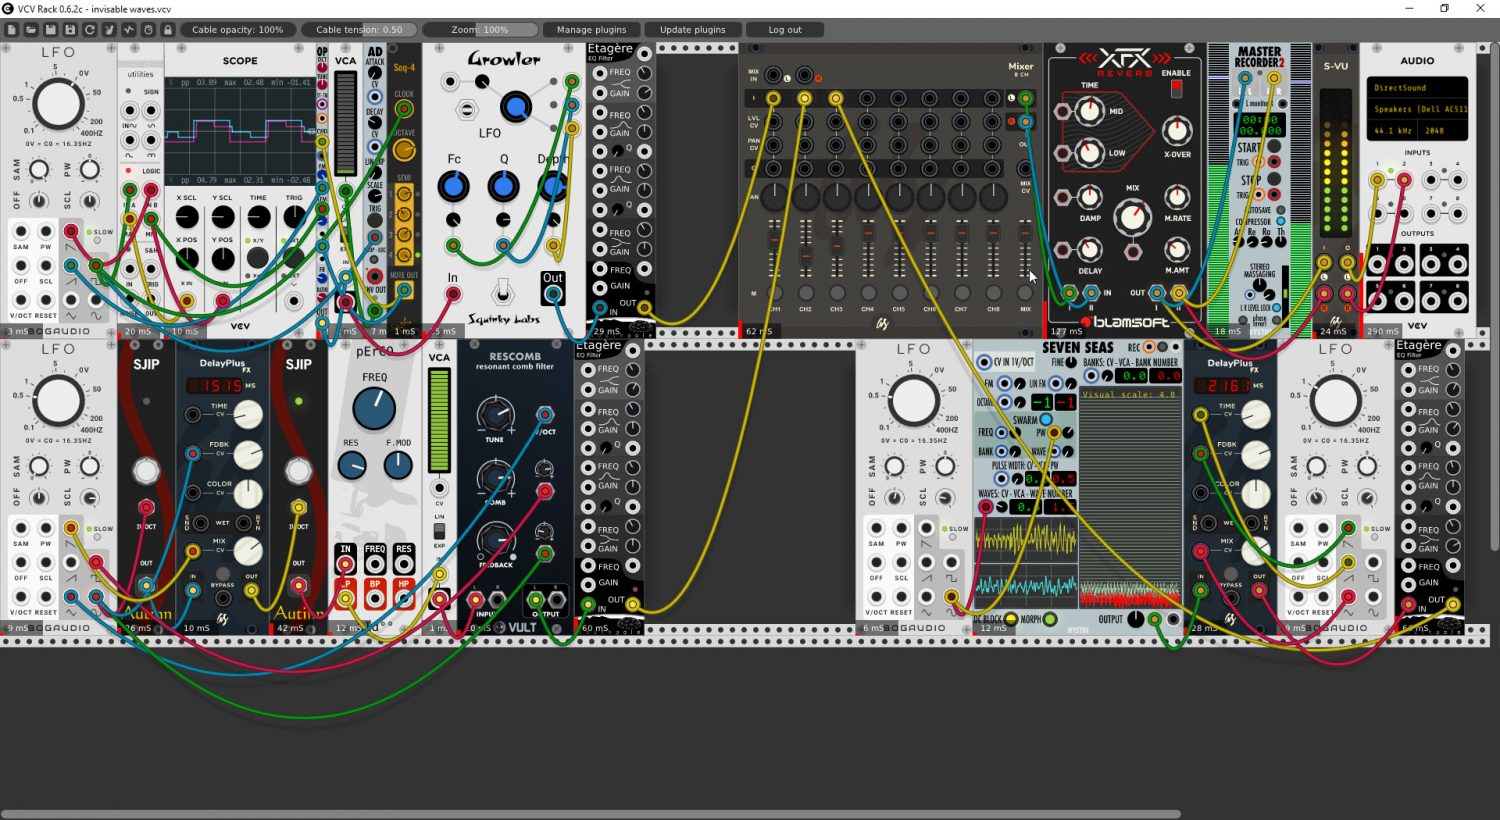The width and height of the screenshot is (1500, 820).
Task: Open the Speakers audio device selector
Action: click(x=1417, y=109)
